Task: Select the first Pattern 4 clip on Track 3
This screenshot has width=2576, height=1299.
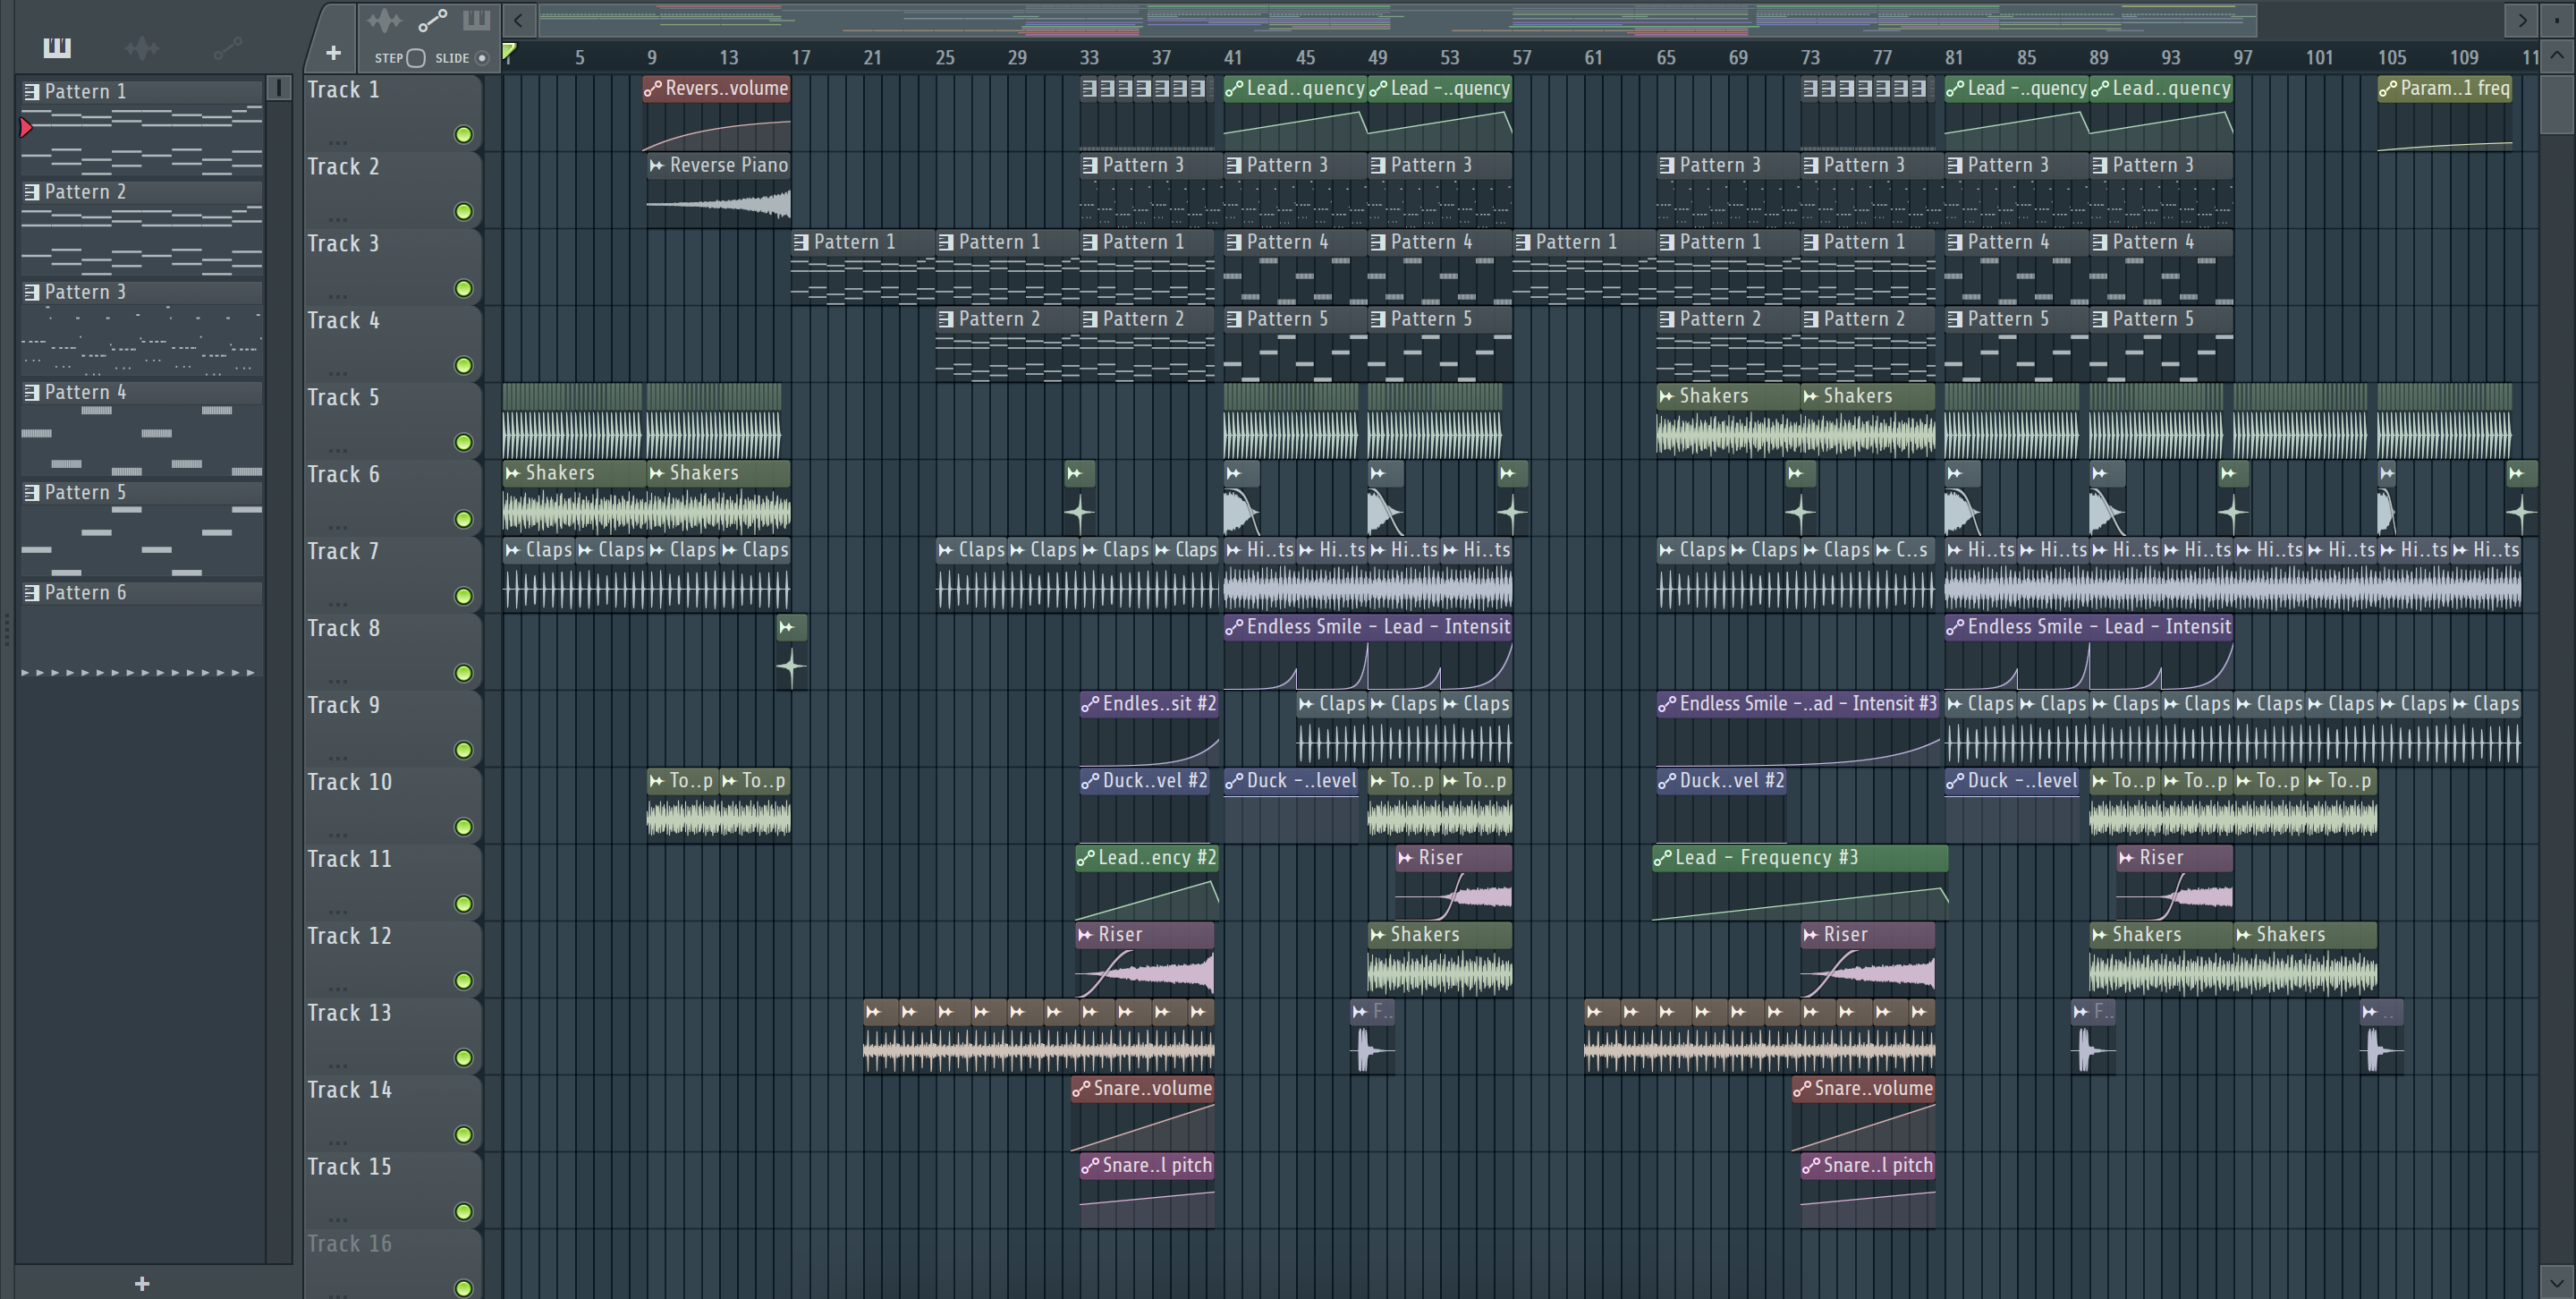Action: click(x=1294, y=267)
